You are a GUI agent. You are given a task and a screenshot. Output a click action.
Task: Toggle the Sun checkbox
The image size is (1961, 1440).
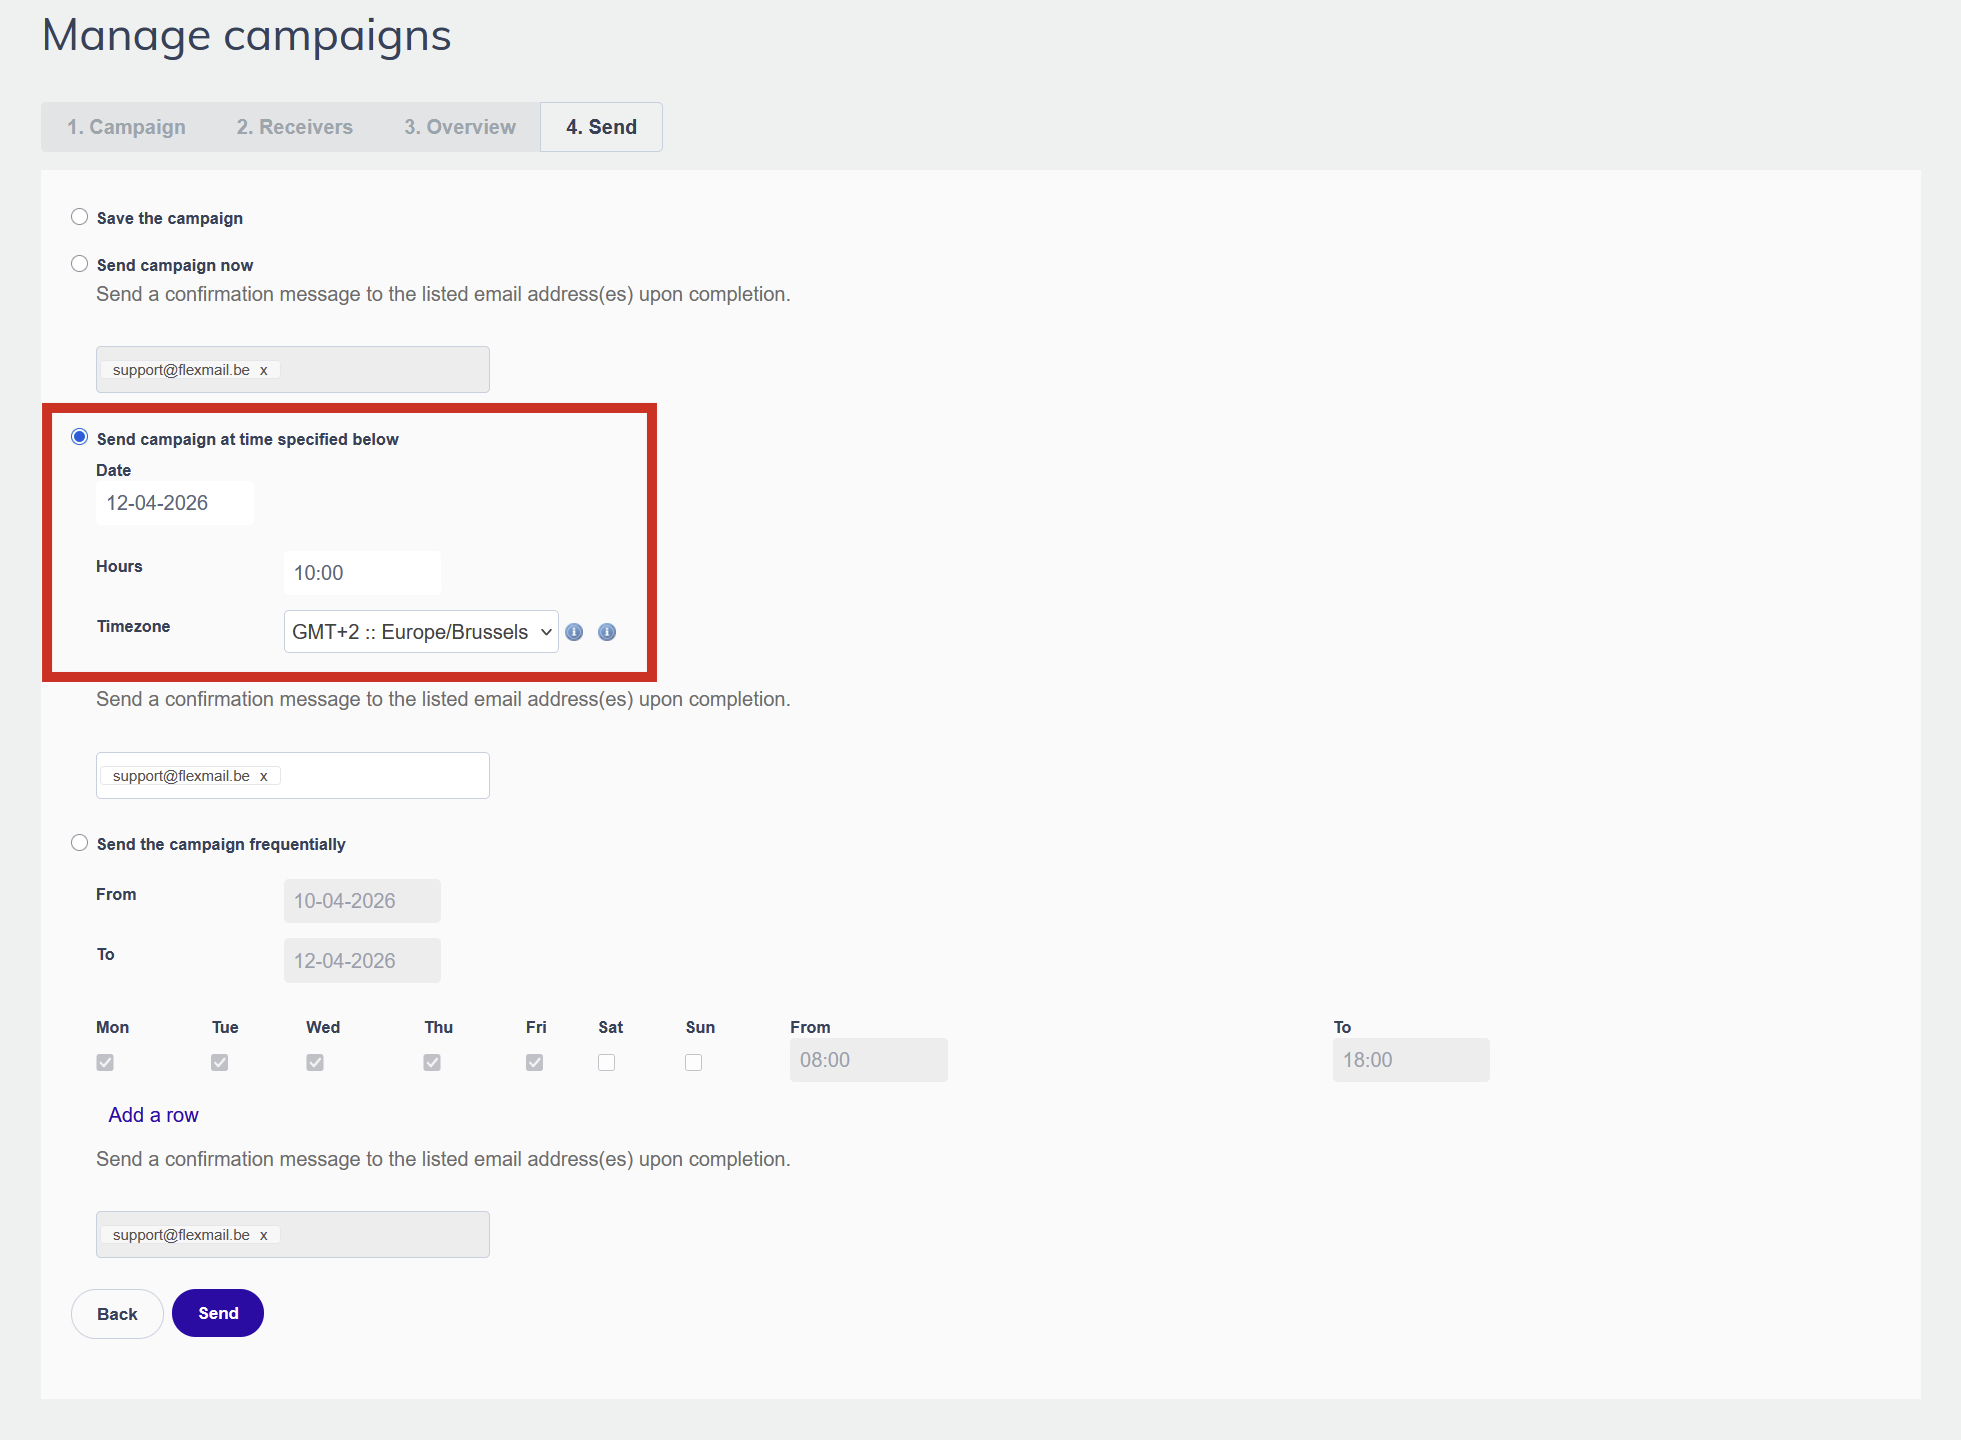point(694,1062)
